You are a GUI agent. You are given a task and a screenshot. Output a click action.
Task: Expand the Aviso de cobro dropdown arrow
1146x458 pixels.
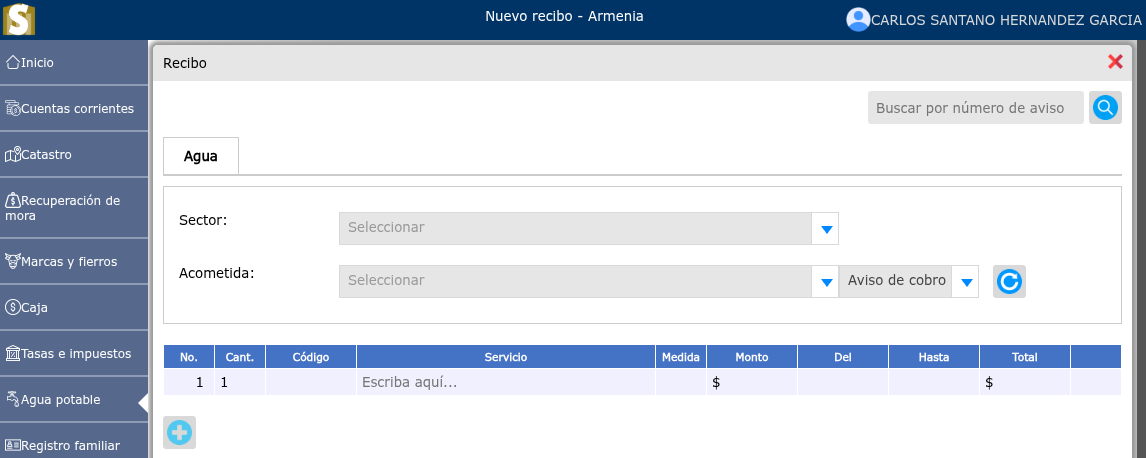(965, 281)
